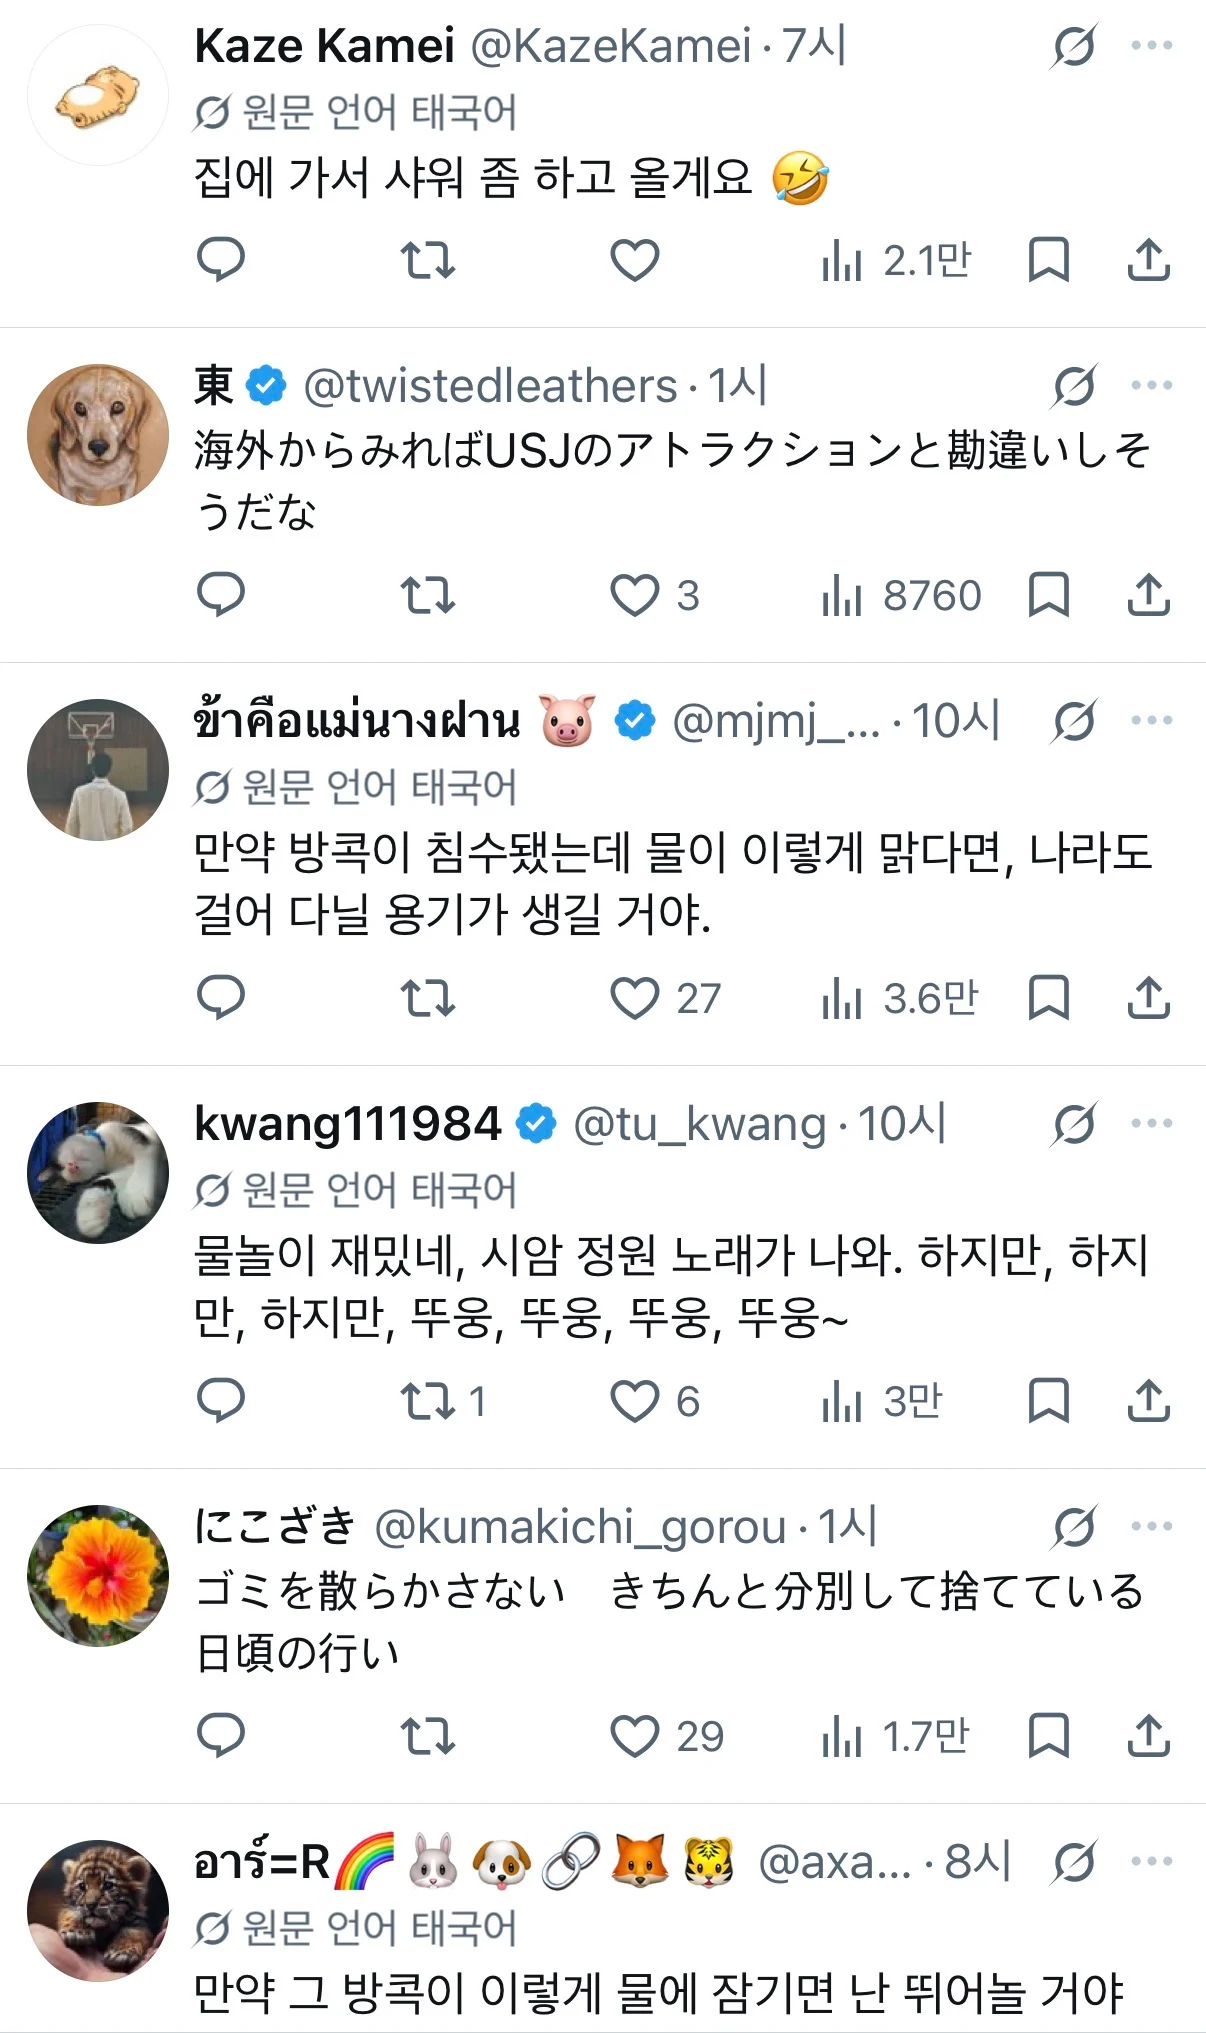Open the beagle dog avatar of 東
This screenshot has height=2033, width=1206.
click(x=98, y=435)
